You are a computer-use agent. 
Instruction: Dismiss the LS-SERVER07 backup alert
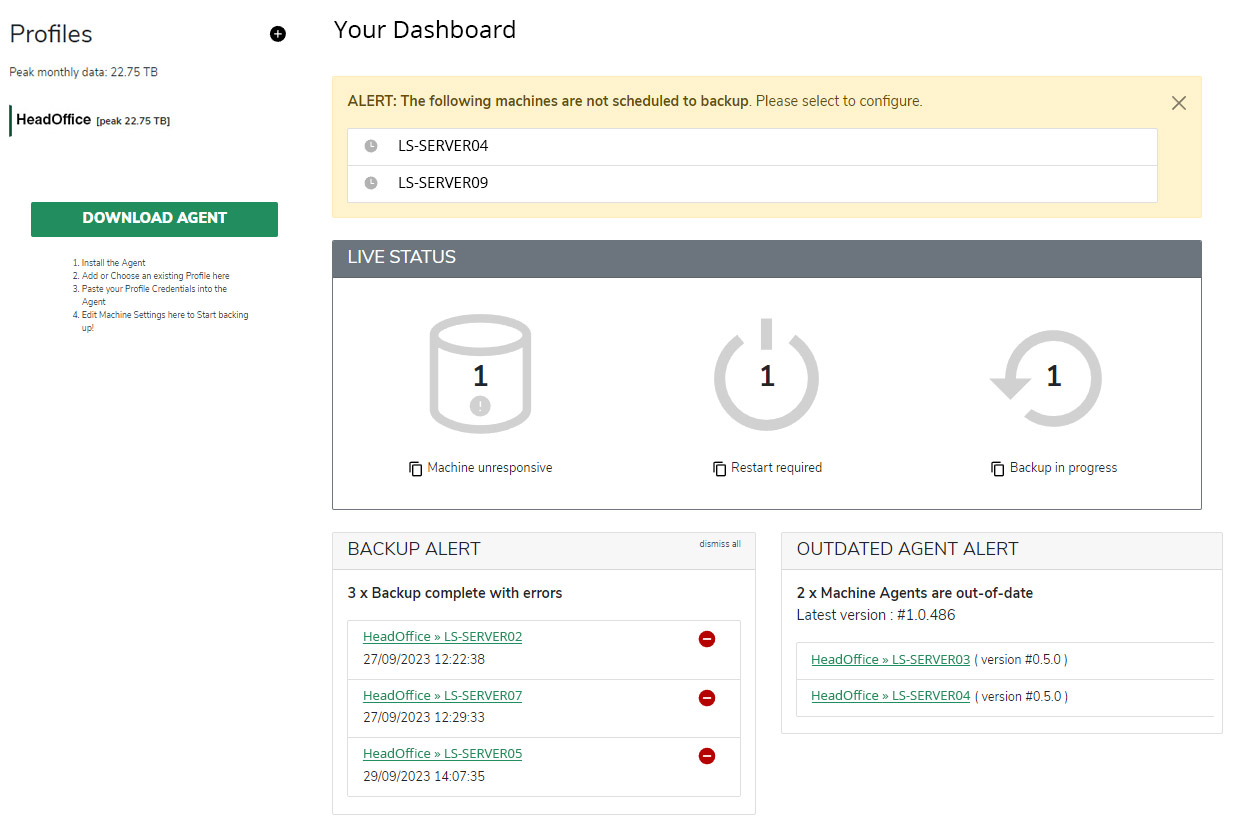pos(707,697)
